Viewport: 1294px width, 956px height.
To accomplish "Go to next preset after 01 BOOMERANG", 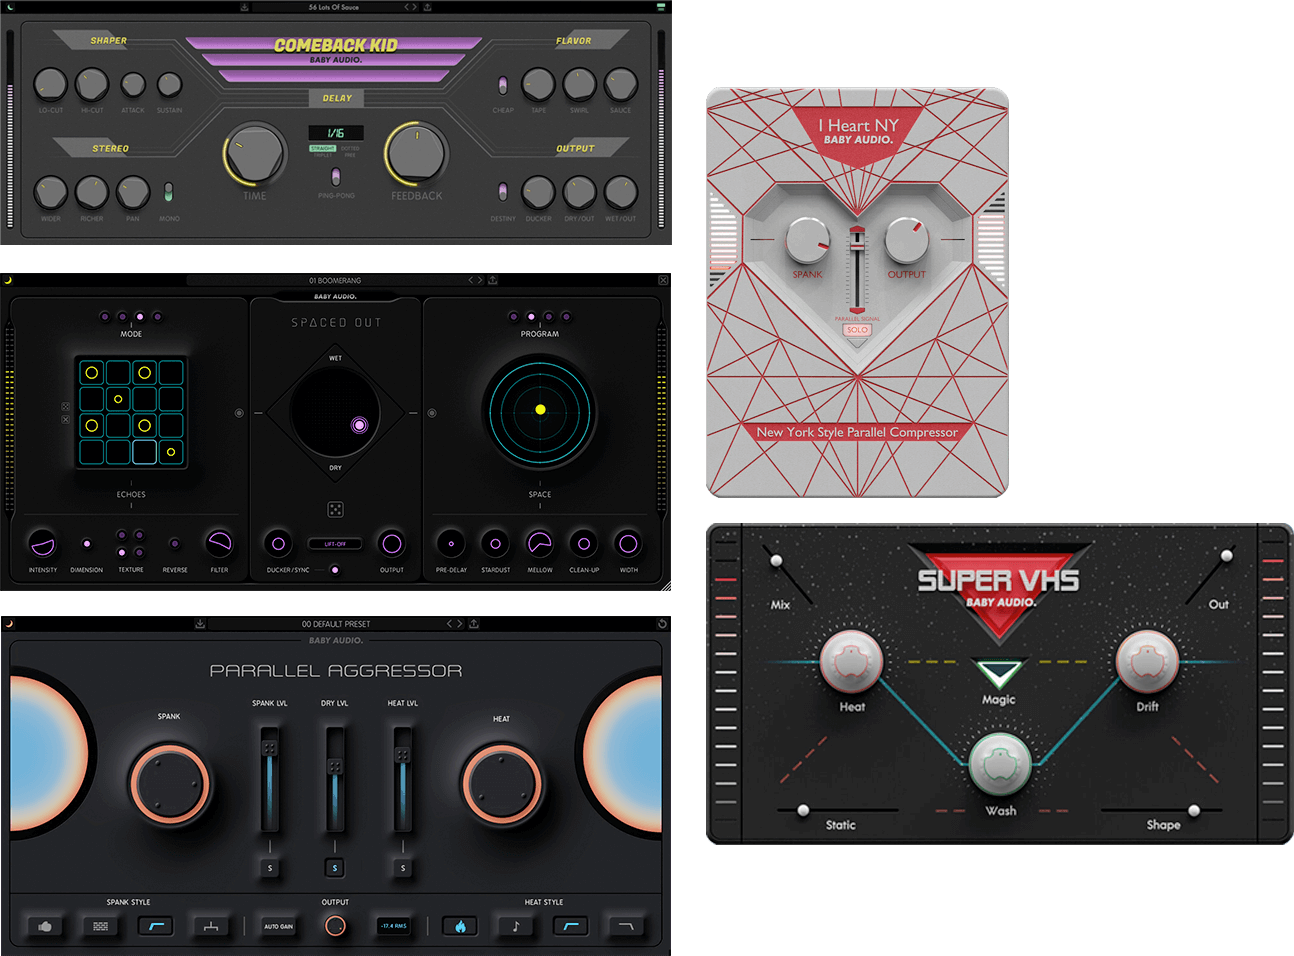I will [x=480, y=280].
